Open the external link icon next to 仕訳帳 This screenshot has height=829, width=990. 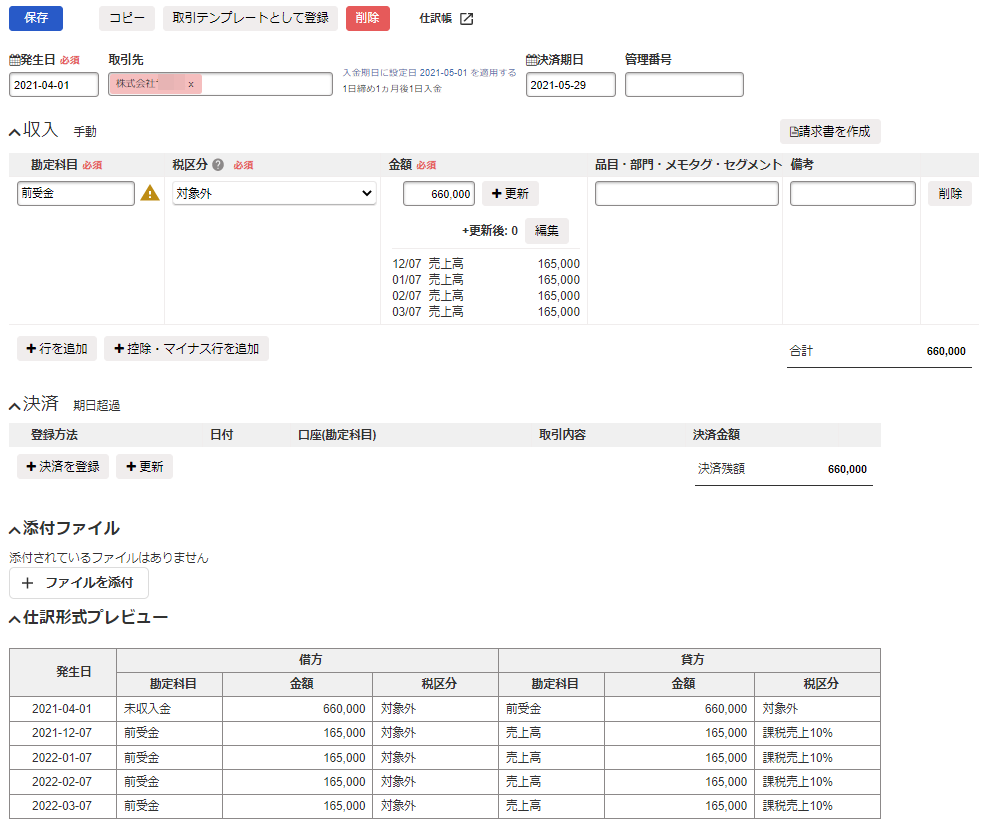467,18
